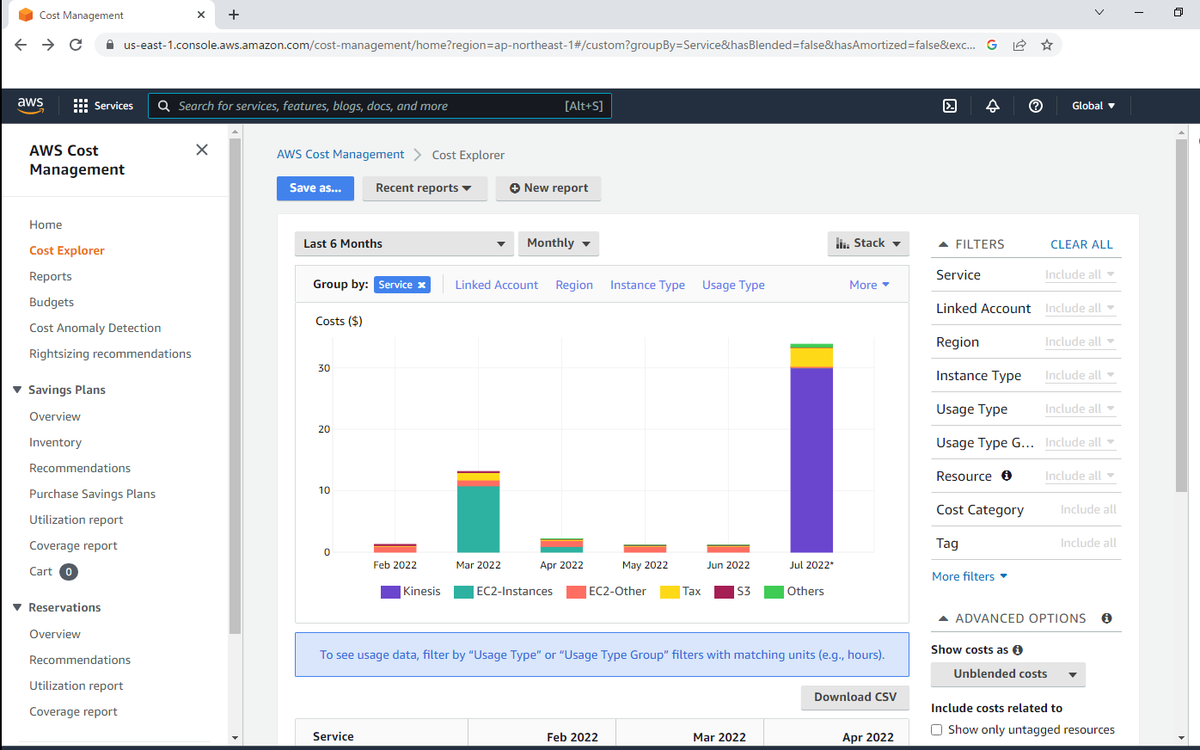Image resolution: width=1200 pixels, height=750 pixels.
Task: Open the AWS logo home link
Action: [30, 105]
